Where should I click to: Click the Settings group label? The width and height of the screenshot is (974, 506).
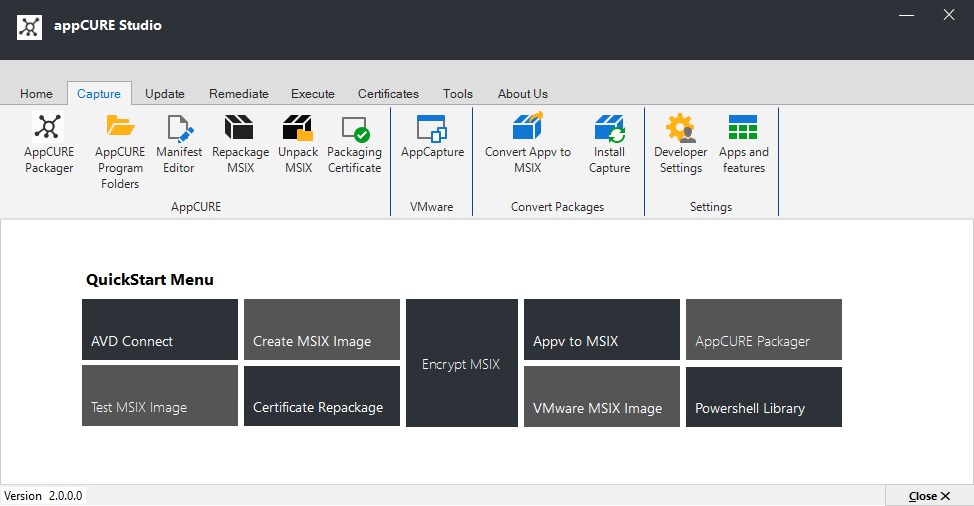(711, 207)
